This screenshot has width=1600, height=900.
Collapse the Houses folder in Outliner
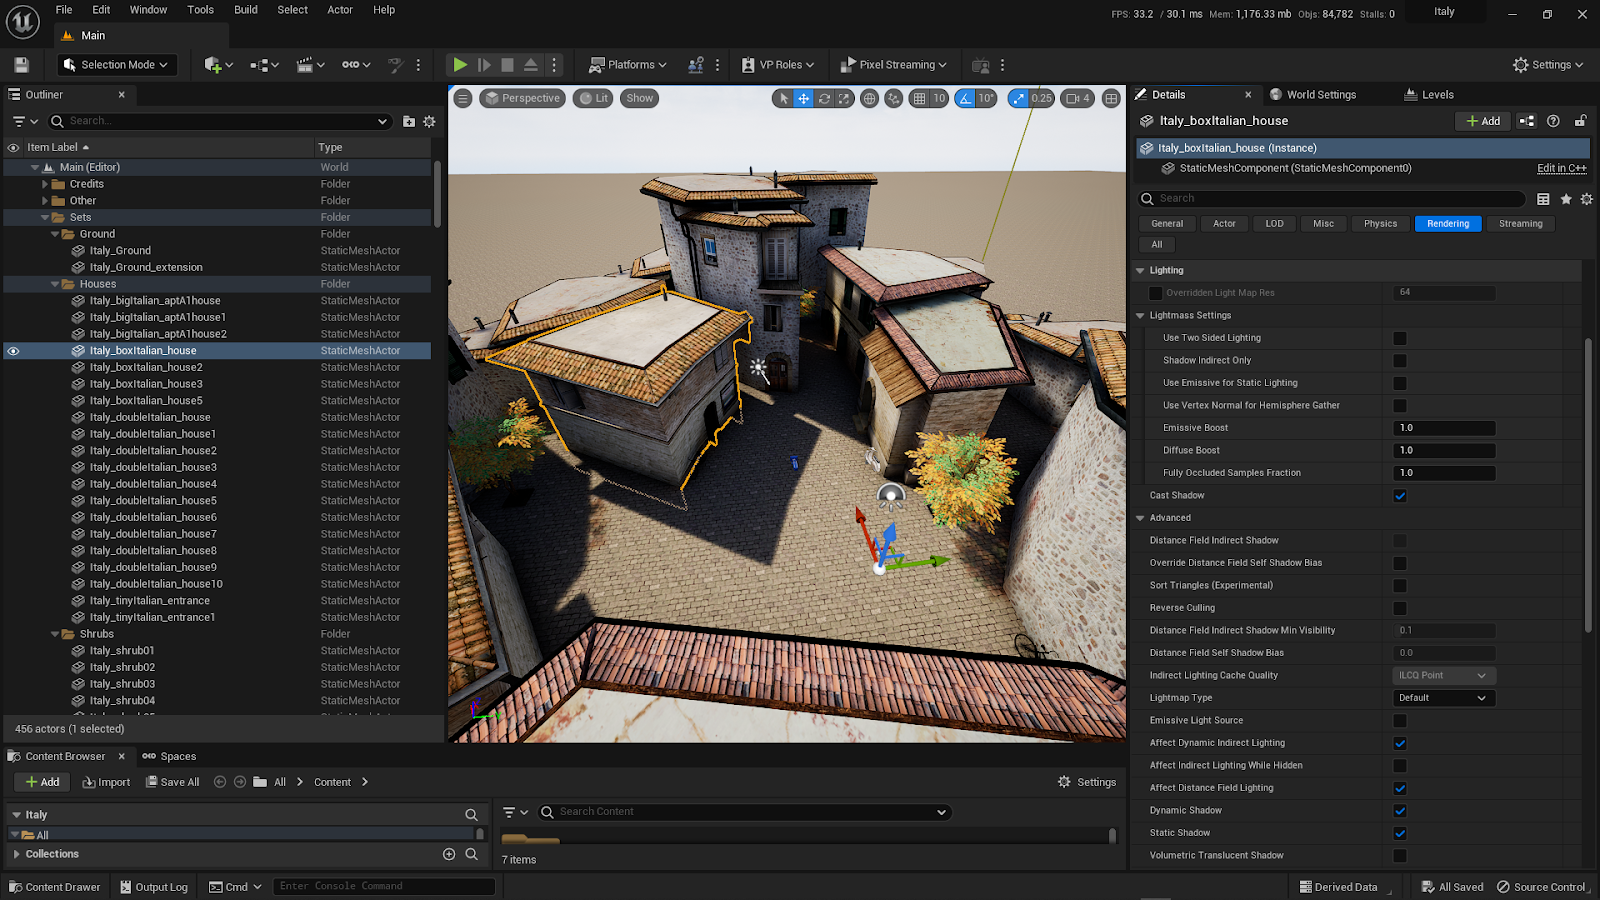click(55, 284)
